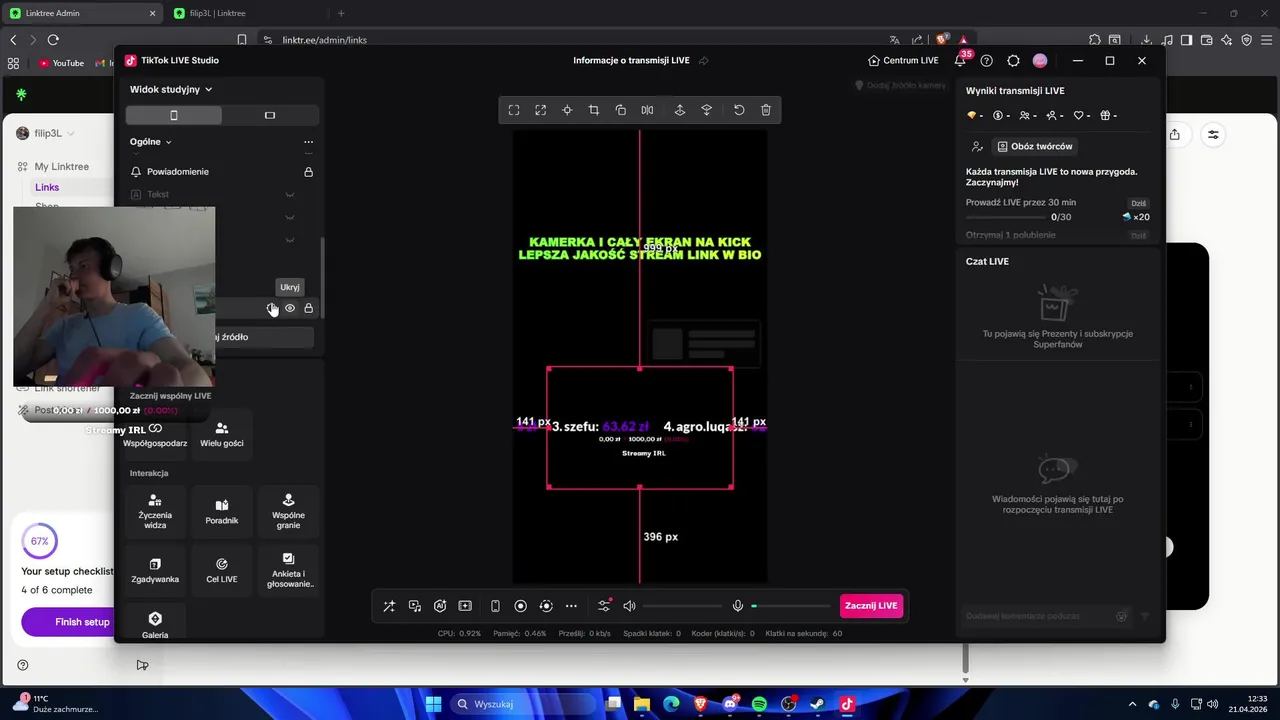Screen dimensions: 1280x720
Task: Switch to portrait phone layout tab
Action: coord(174,115)
